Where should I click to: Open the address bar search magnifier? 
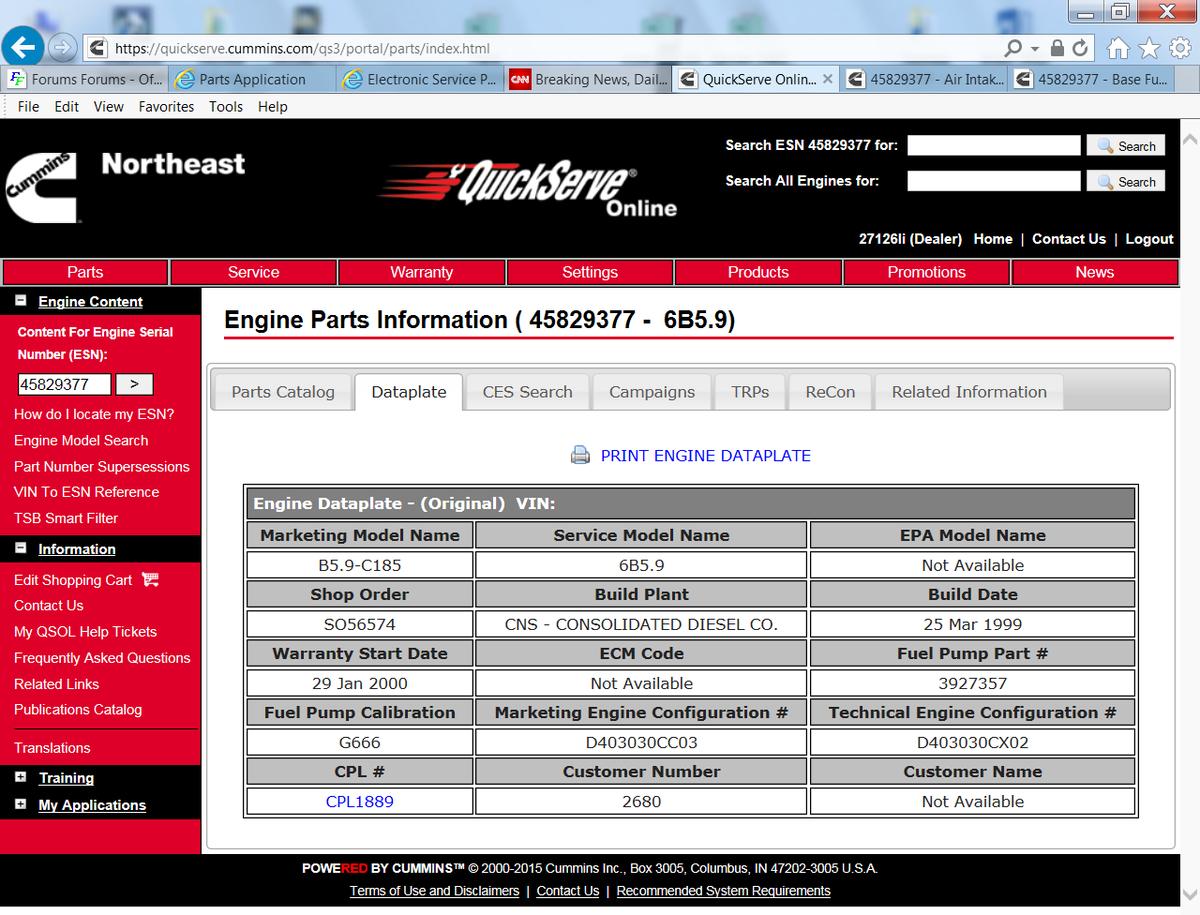point(1014,48)
